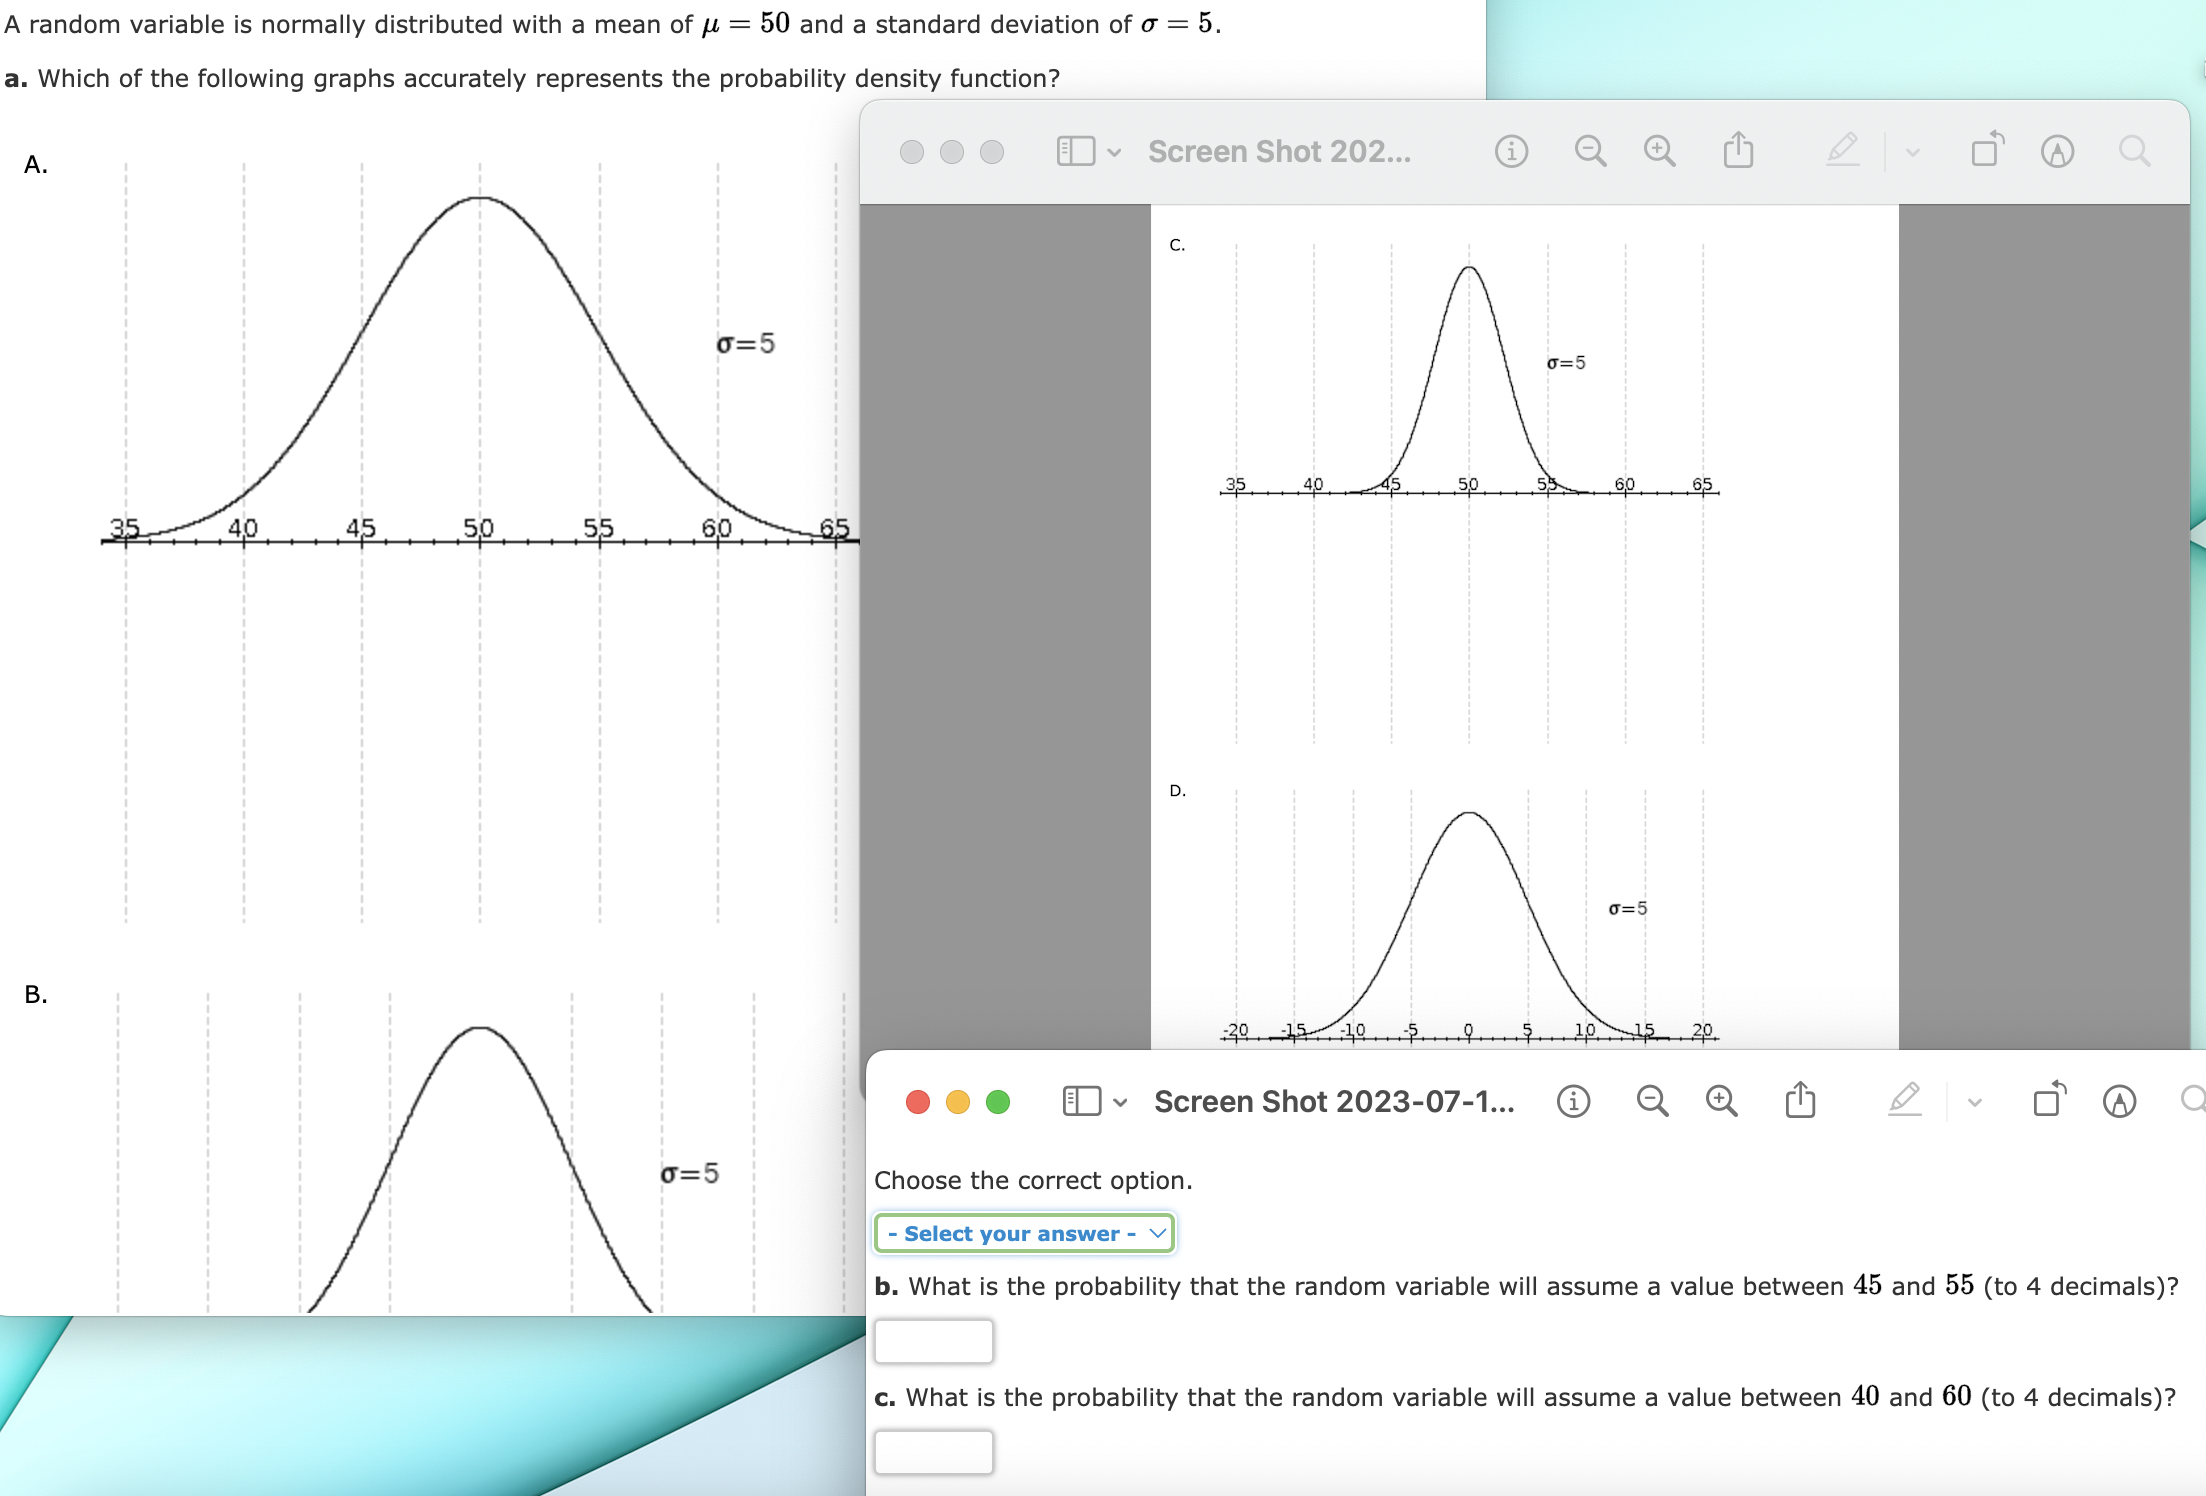The image size is (2206, 1496).
Task: Zoom in on Screen Shot 2023-07-1 window
Action: [x=1721, y=1101]
